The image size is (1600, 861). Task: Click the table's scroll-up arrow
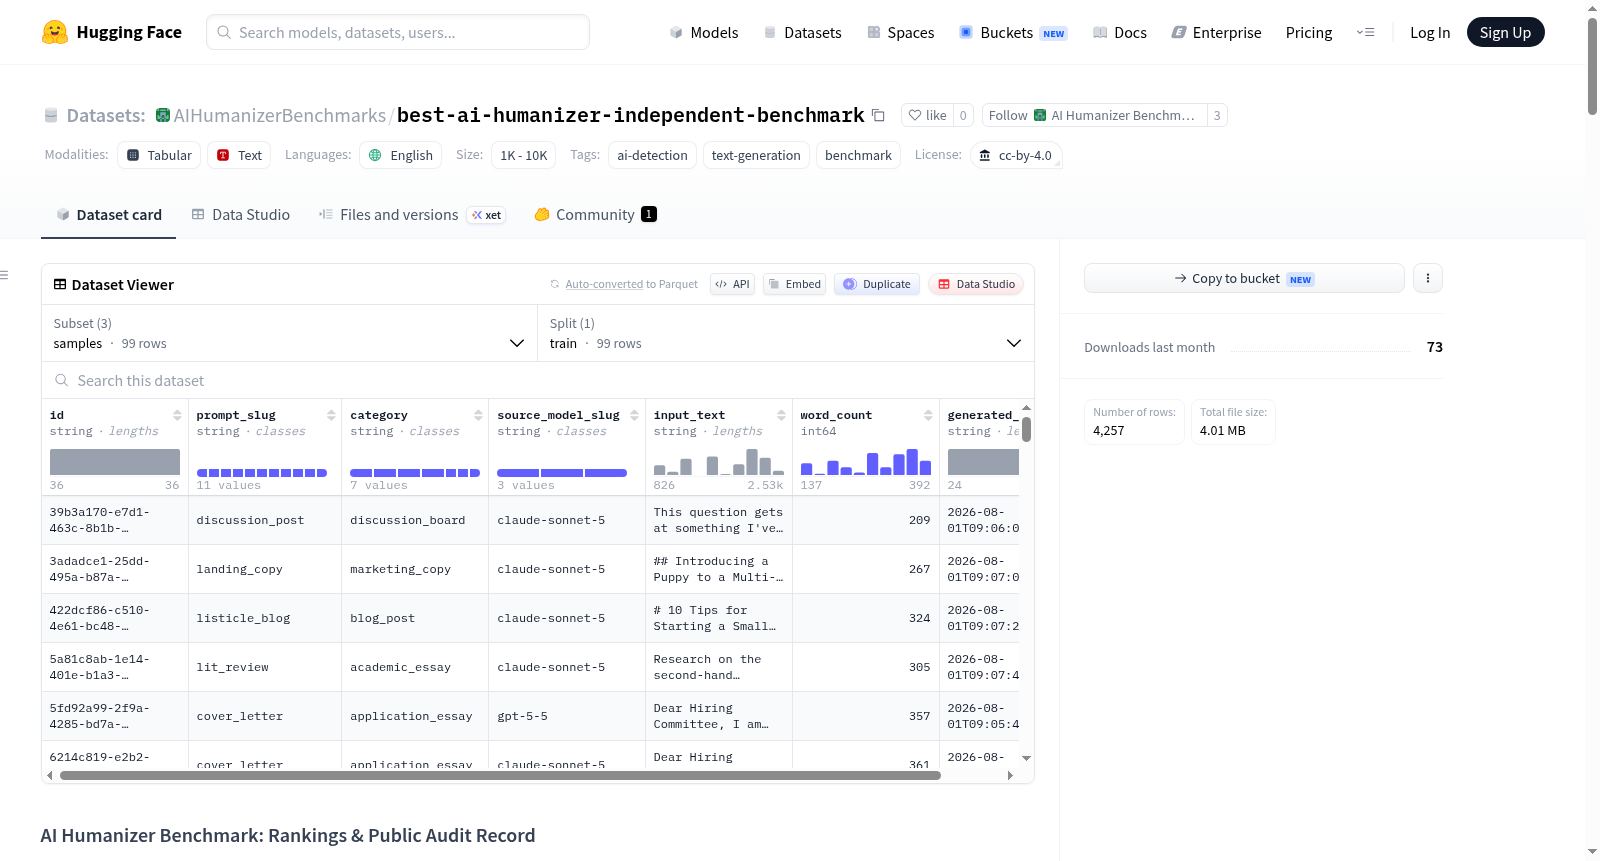[1026, 408]
